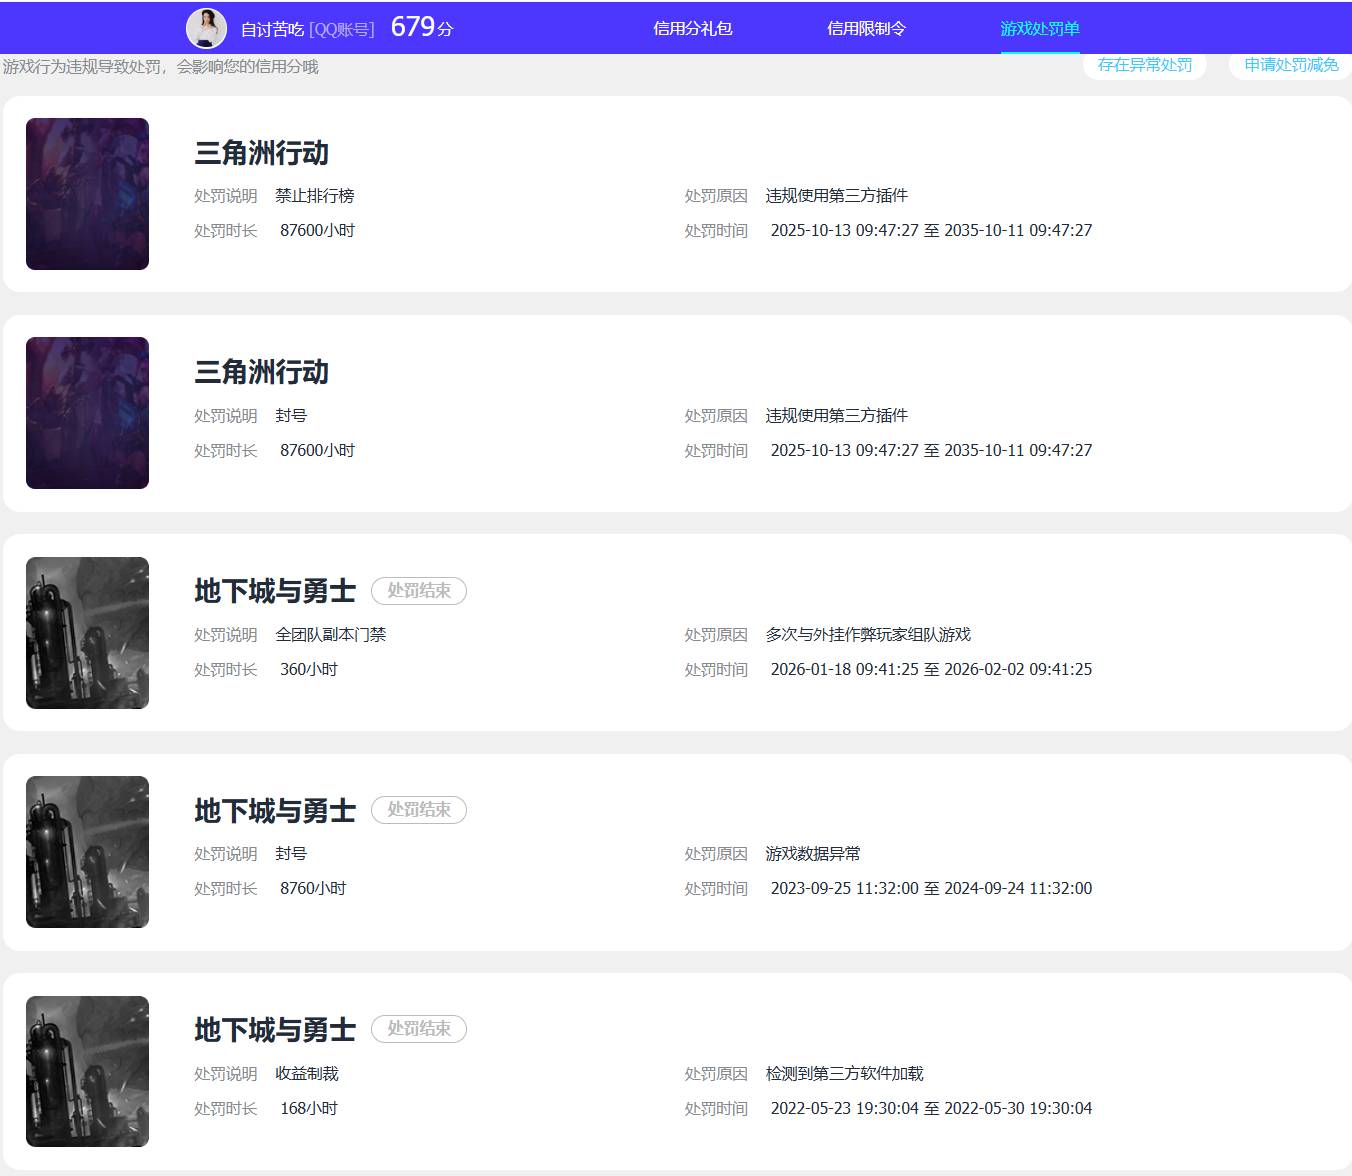Click the 多次与外挂作弊玩家组队游戏 reason

[868, 635]
